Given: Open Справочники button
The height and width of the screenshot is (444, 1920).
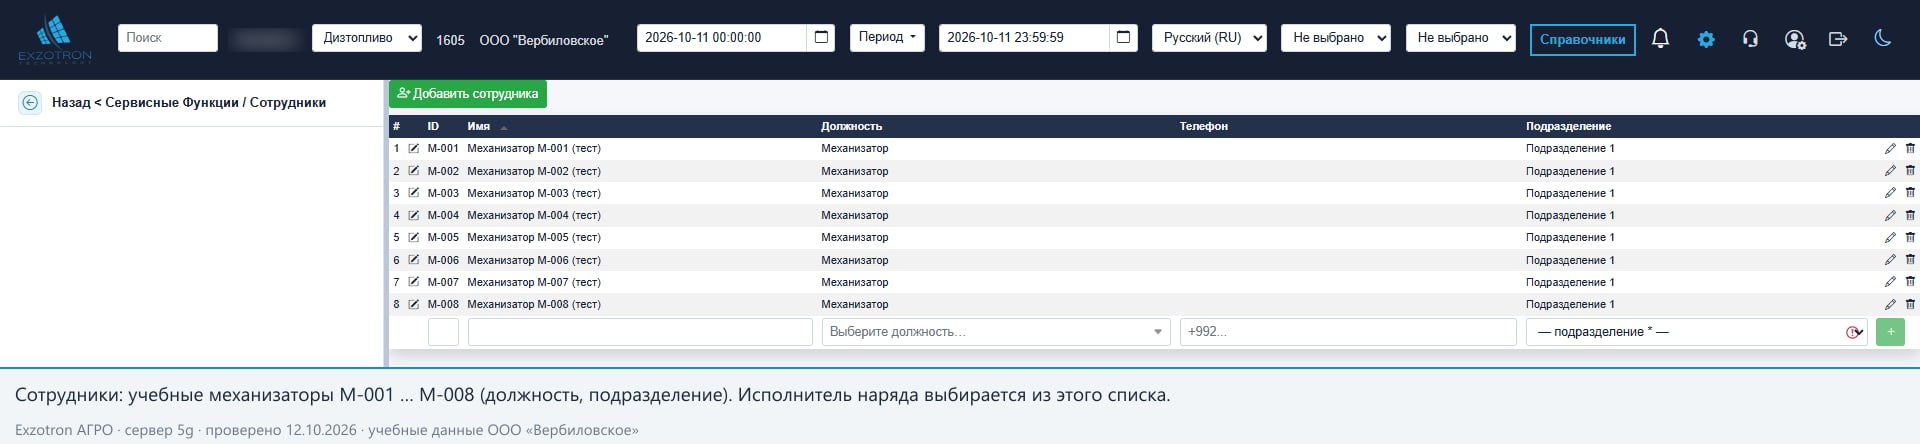Looking at the screenshot, I should pyautogui.click(x=1582, y=39).
